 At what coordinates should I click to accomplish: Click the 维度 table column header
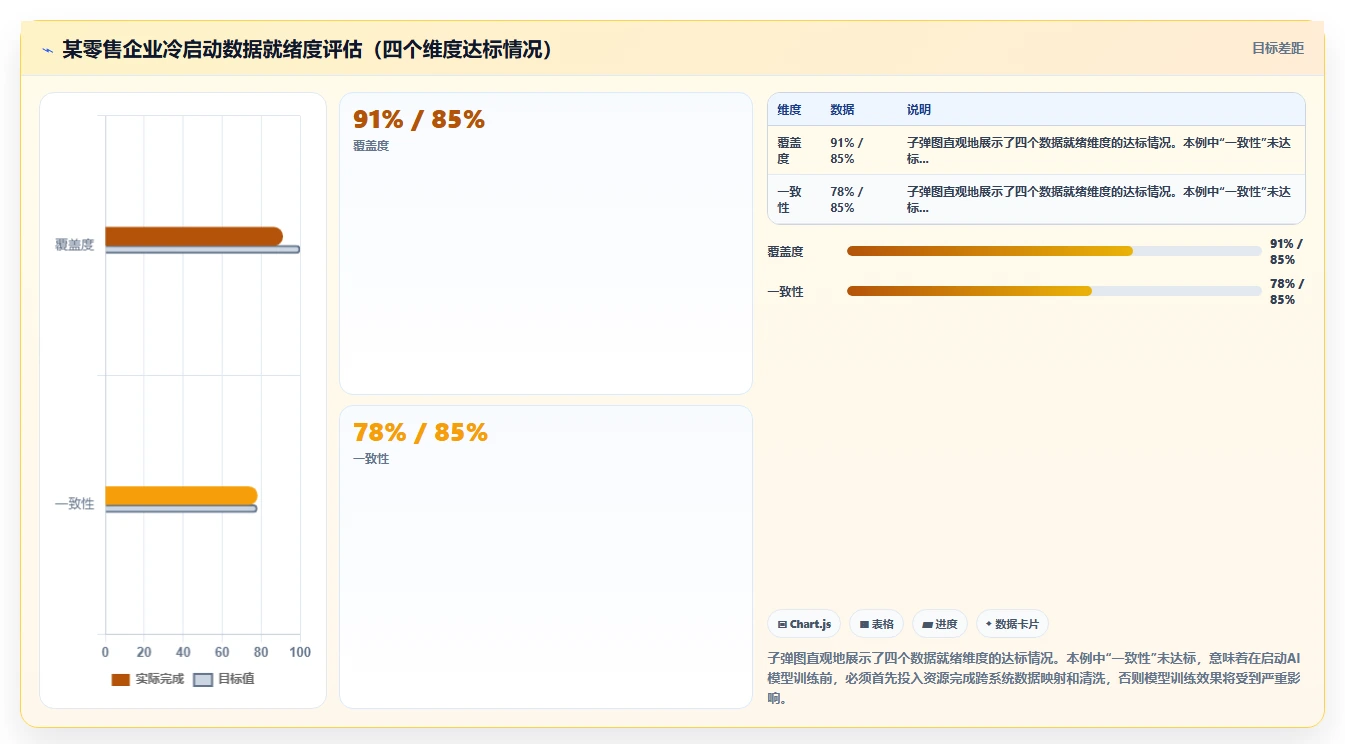pos(789,110)
